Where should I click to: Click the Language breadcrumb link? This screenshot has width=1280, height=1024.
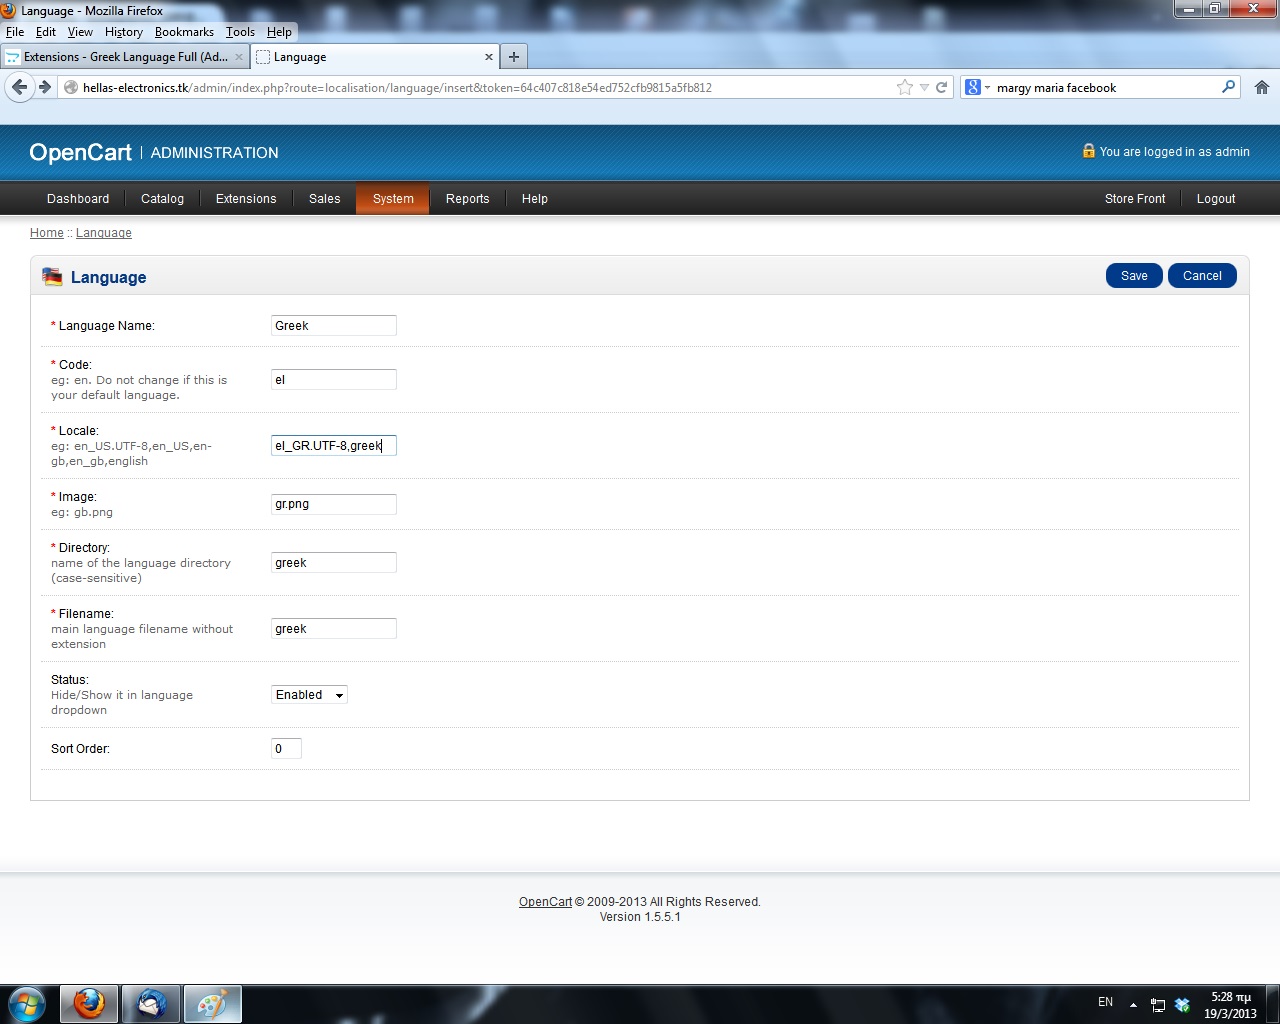[104, 233]
